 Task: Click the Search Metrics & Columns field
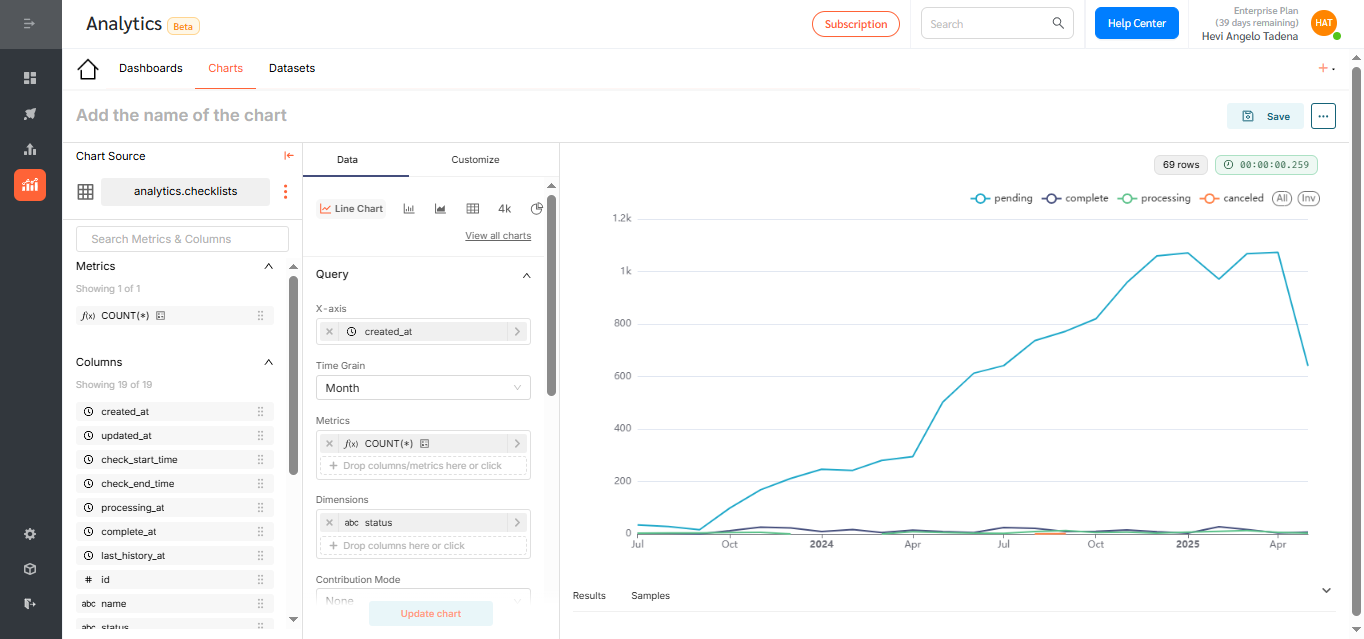pyautogui.click(x=182, y=239)
